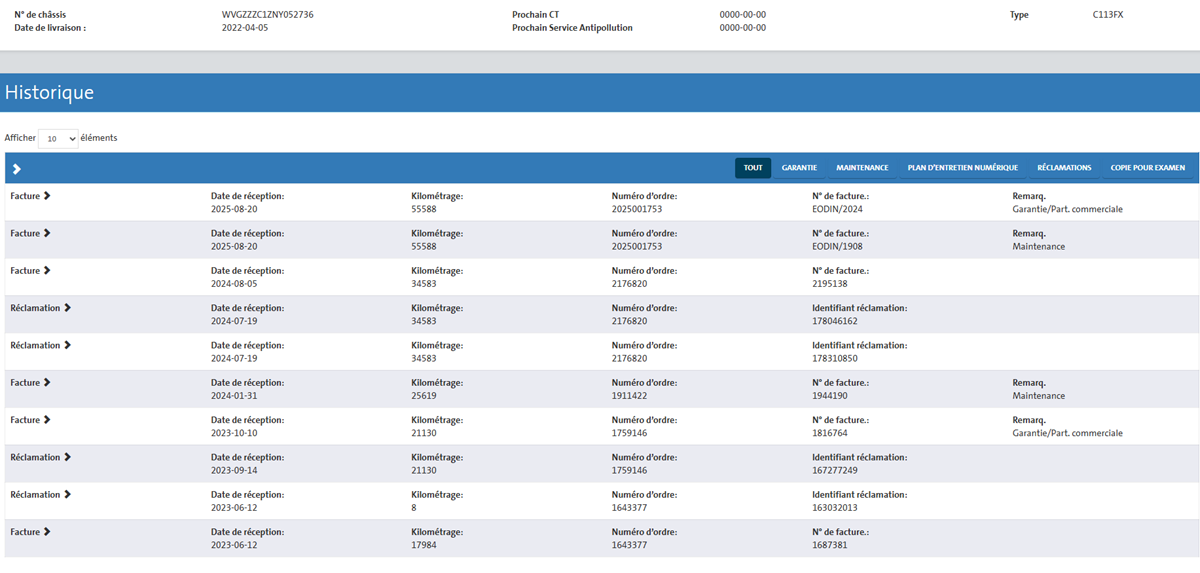Filter history by RÉCLAMATIONS
Image resolution: width=1200 pixels, height=573 pixels.
[1064, 168]
